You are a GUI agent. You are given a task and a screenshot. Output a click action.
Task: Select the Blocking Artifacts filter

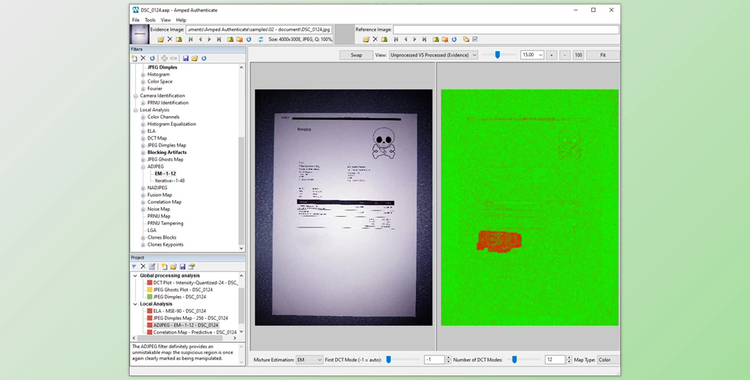coord(167,152)
